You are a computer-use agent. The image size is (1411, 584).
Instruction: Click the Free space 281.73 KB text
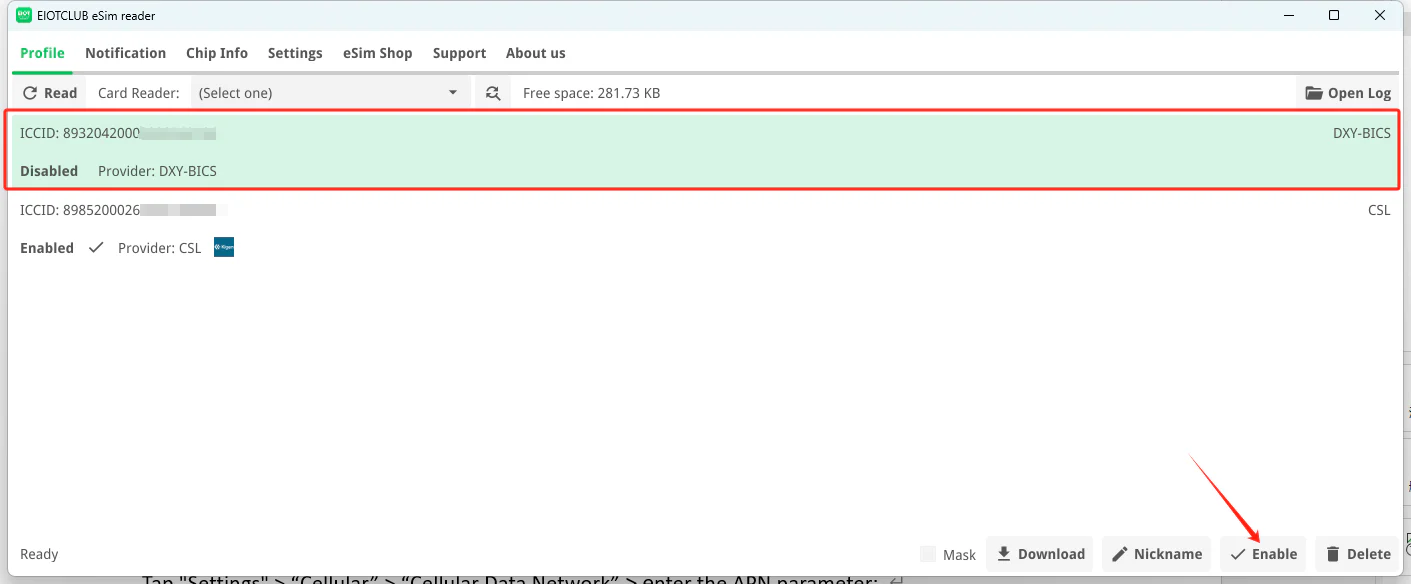click(x=591, y=93)
